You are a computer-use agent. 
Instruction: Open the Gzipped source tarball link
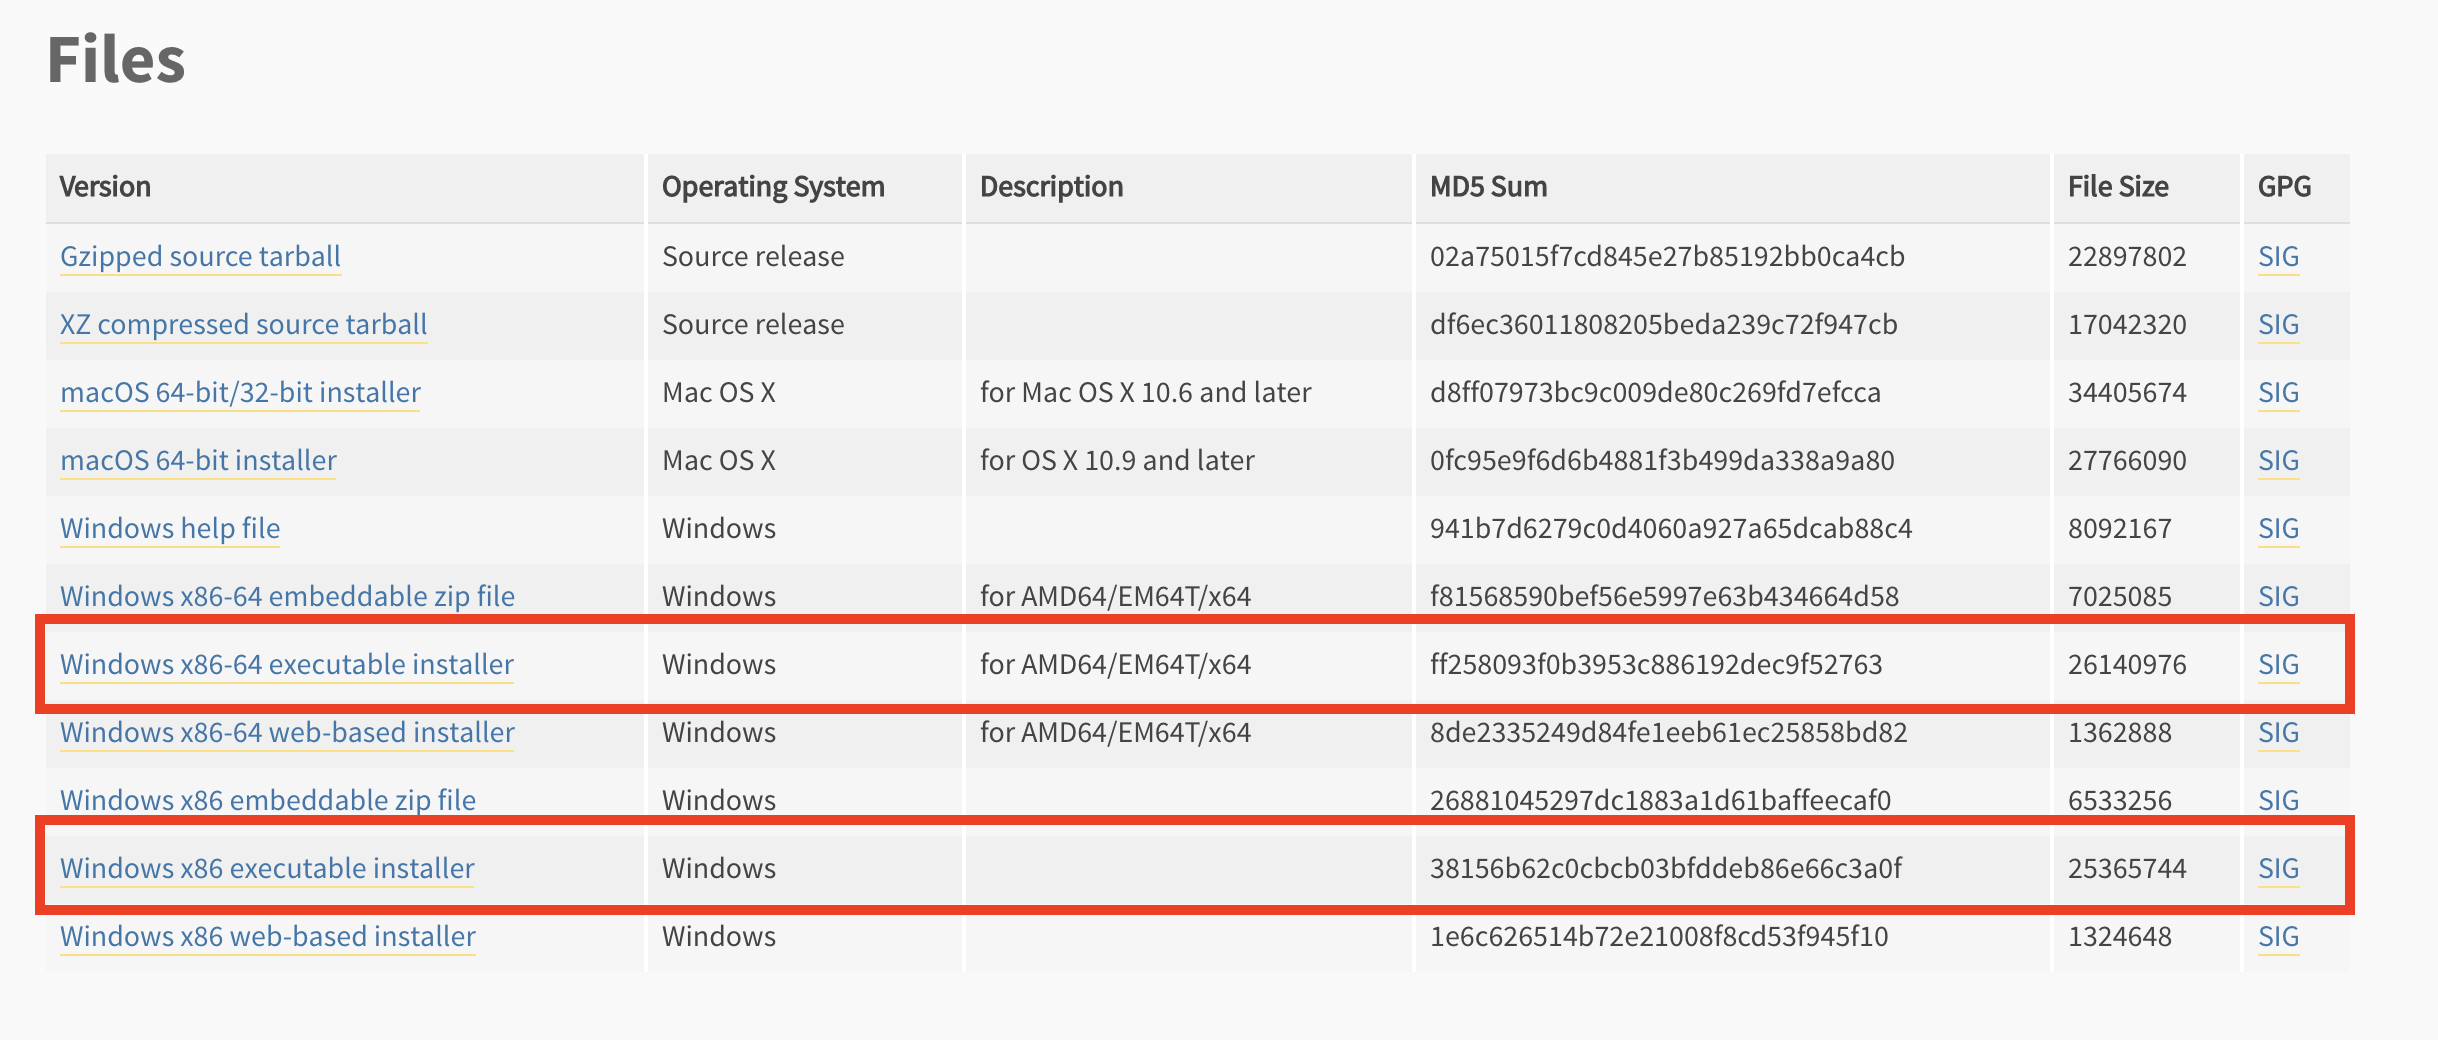click(200, 257)
